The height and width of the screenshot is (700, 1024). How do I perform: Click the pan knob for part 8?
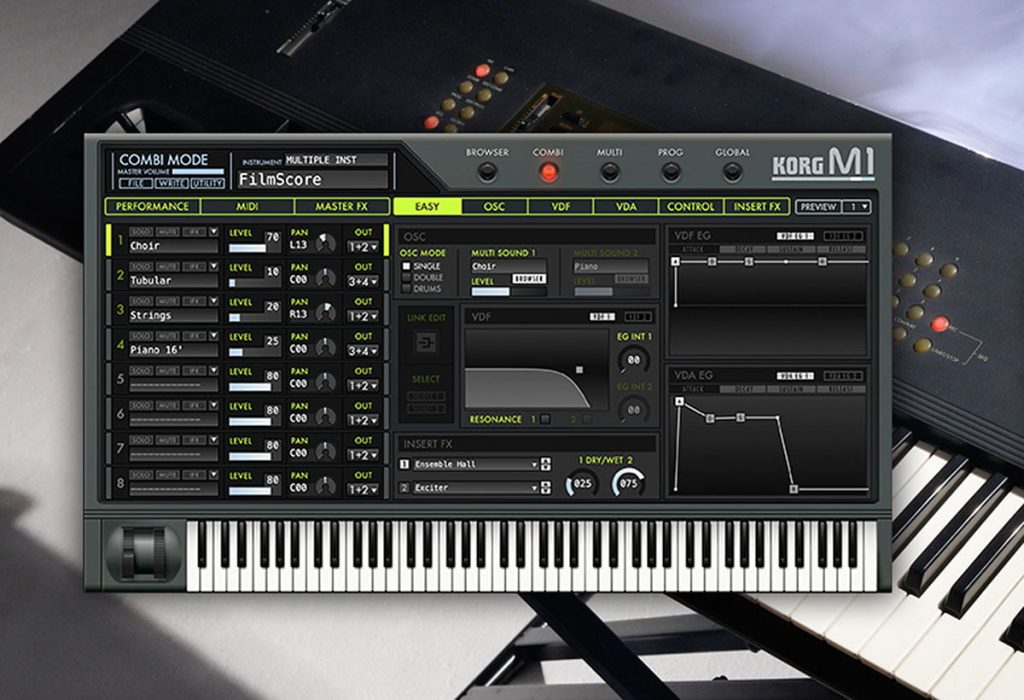click(x=325, y=485)
